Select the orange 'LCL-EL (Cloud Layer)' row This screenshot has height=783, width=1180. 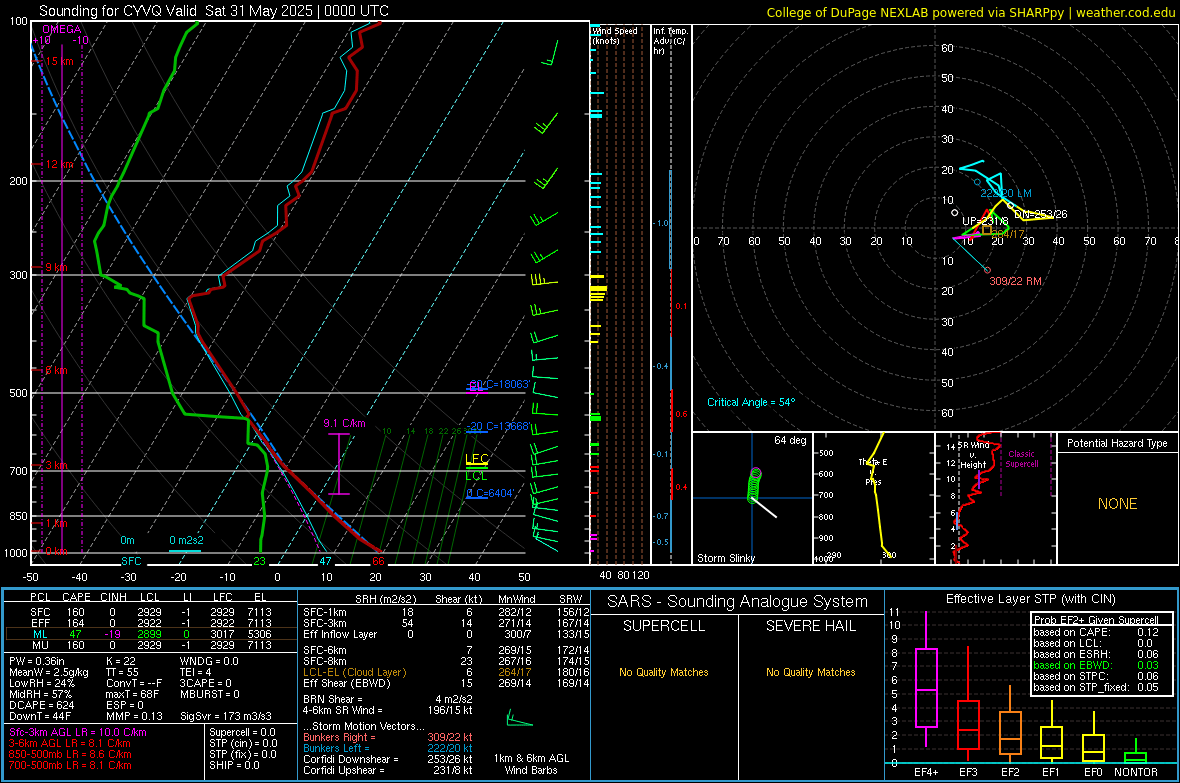coord(447,672)
